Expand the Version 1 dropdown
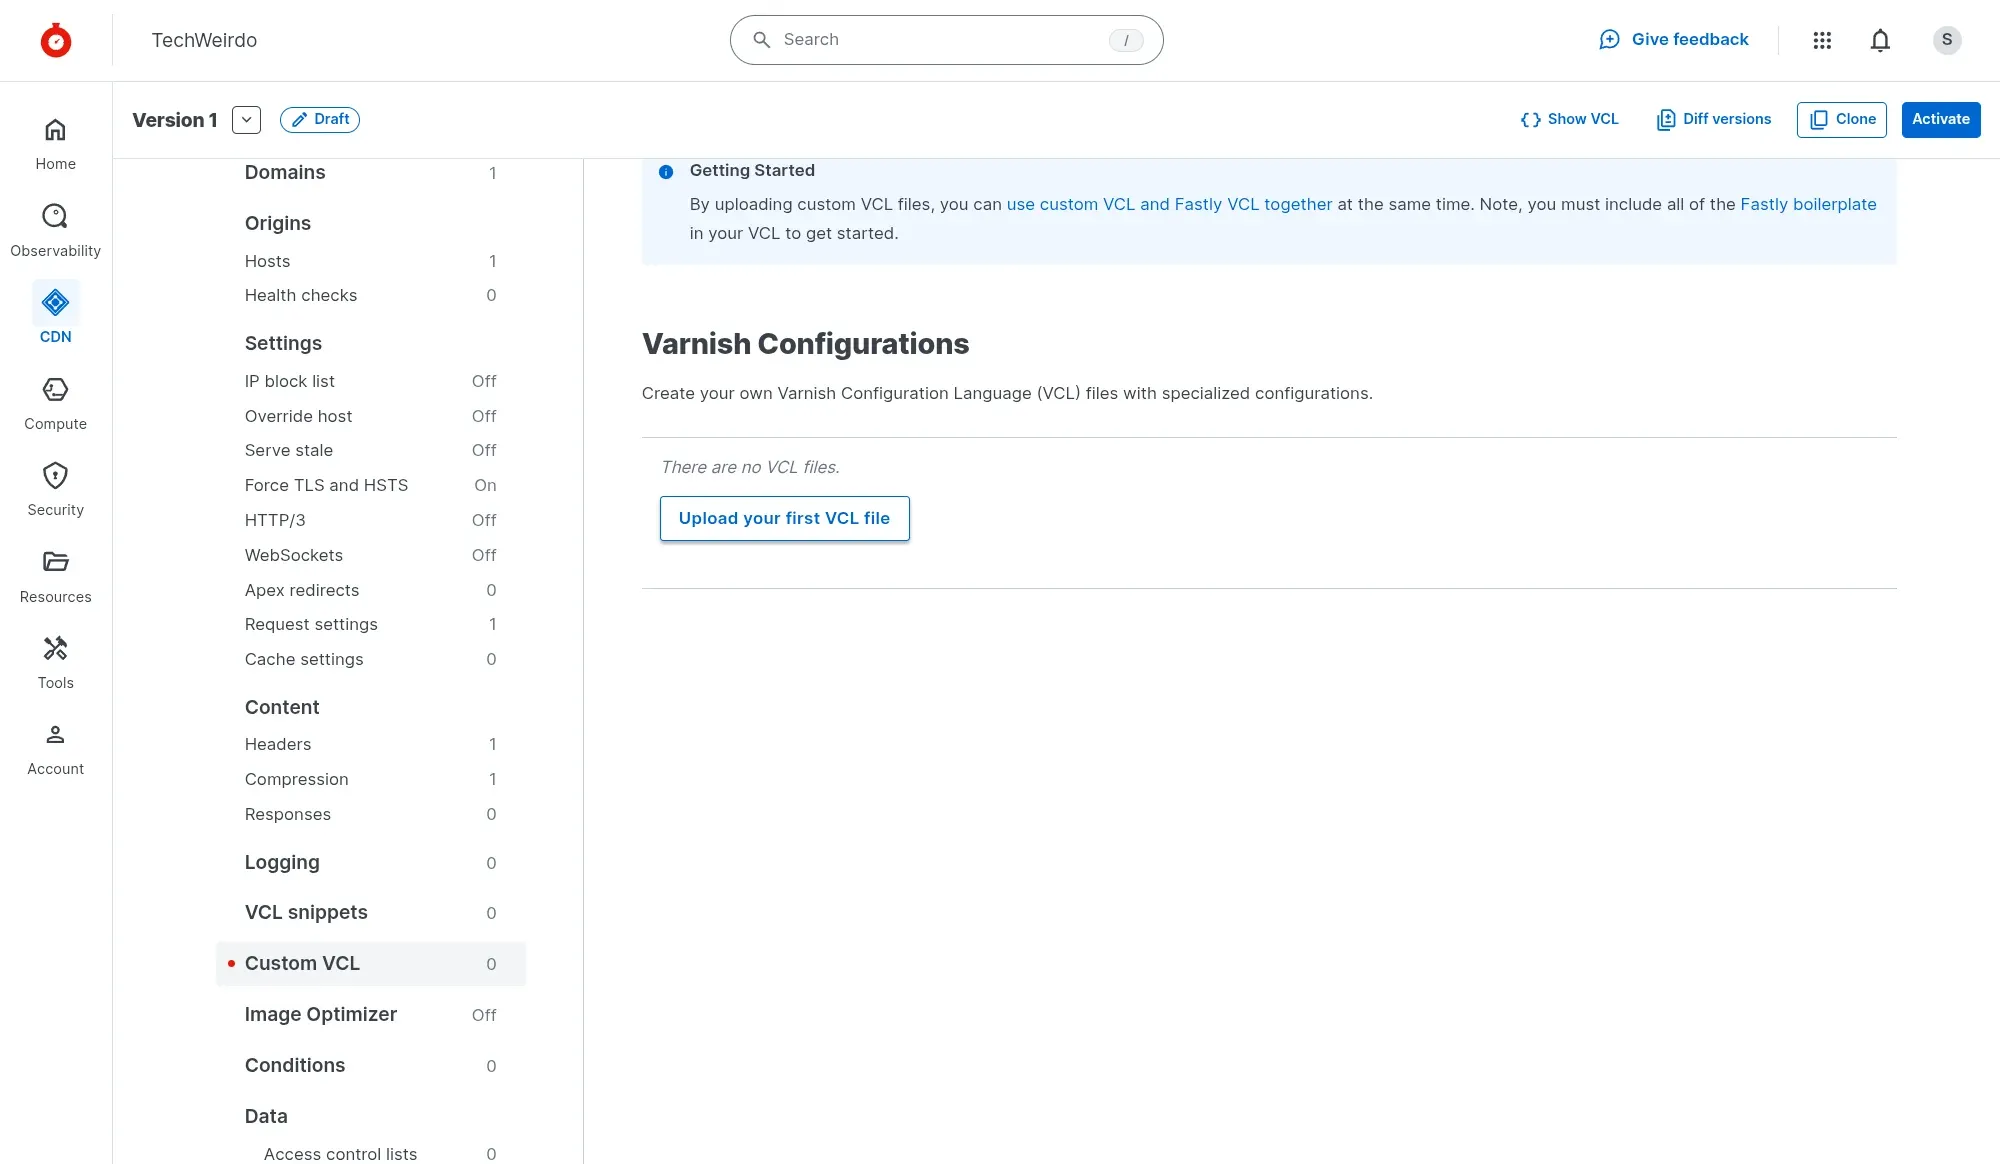The width and height of the screenshot is (2000, 1164). (x=246, y=120)
